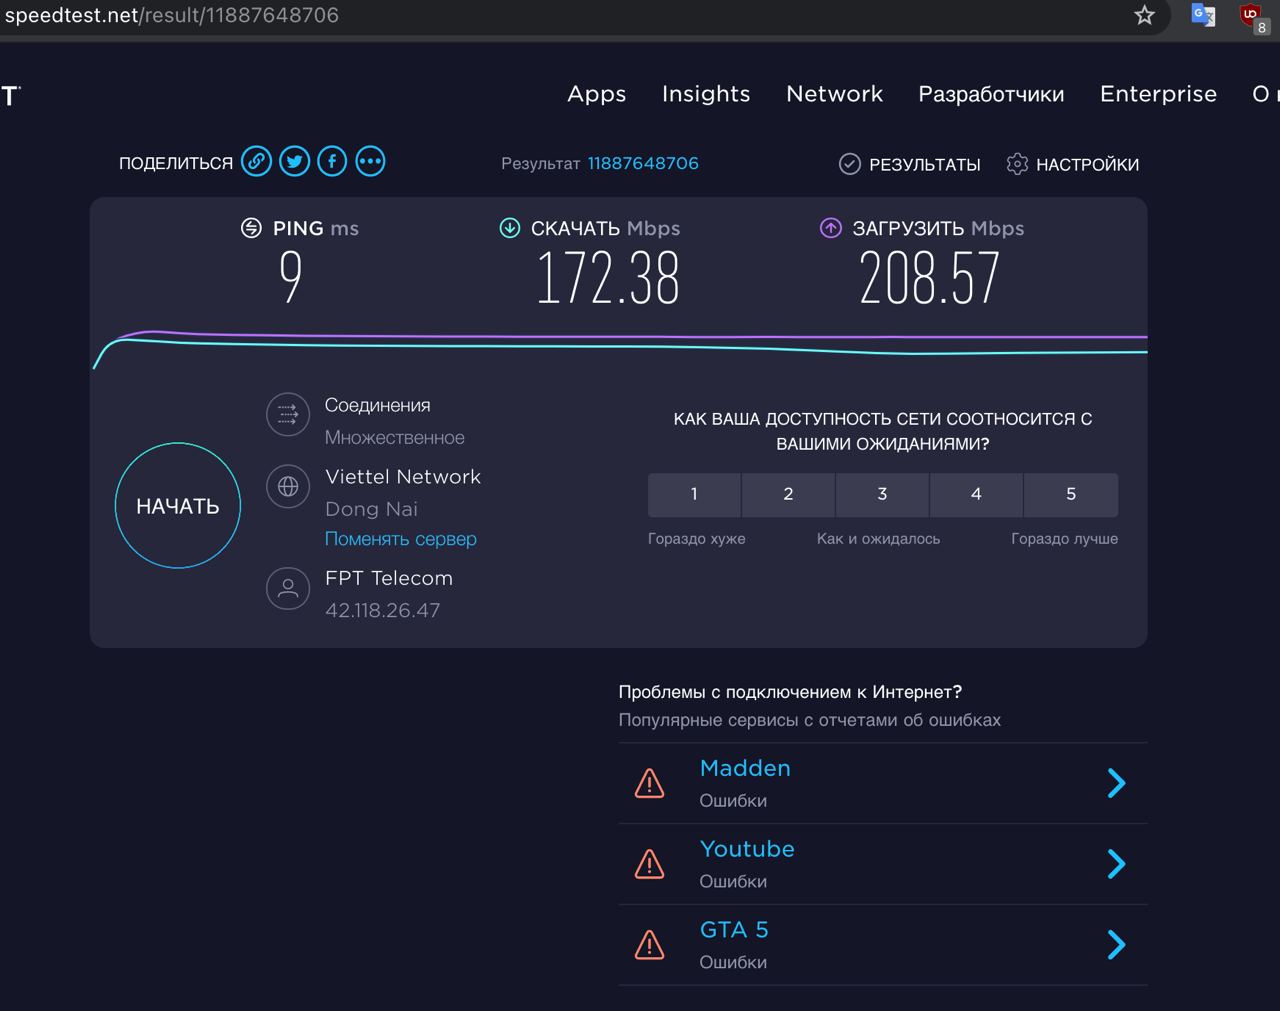Open the Google Translate extension

(1203, 15)
